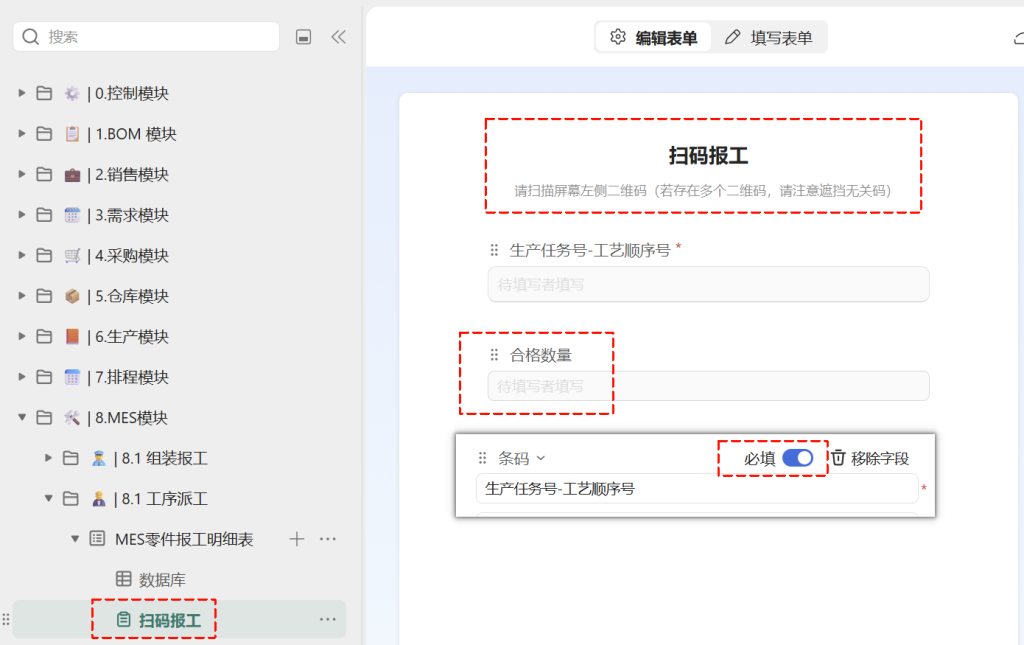Click drag handle of 条码 field

click(483, 458)
